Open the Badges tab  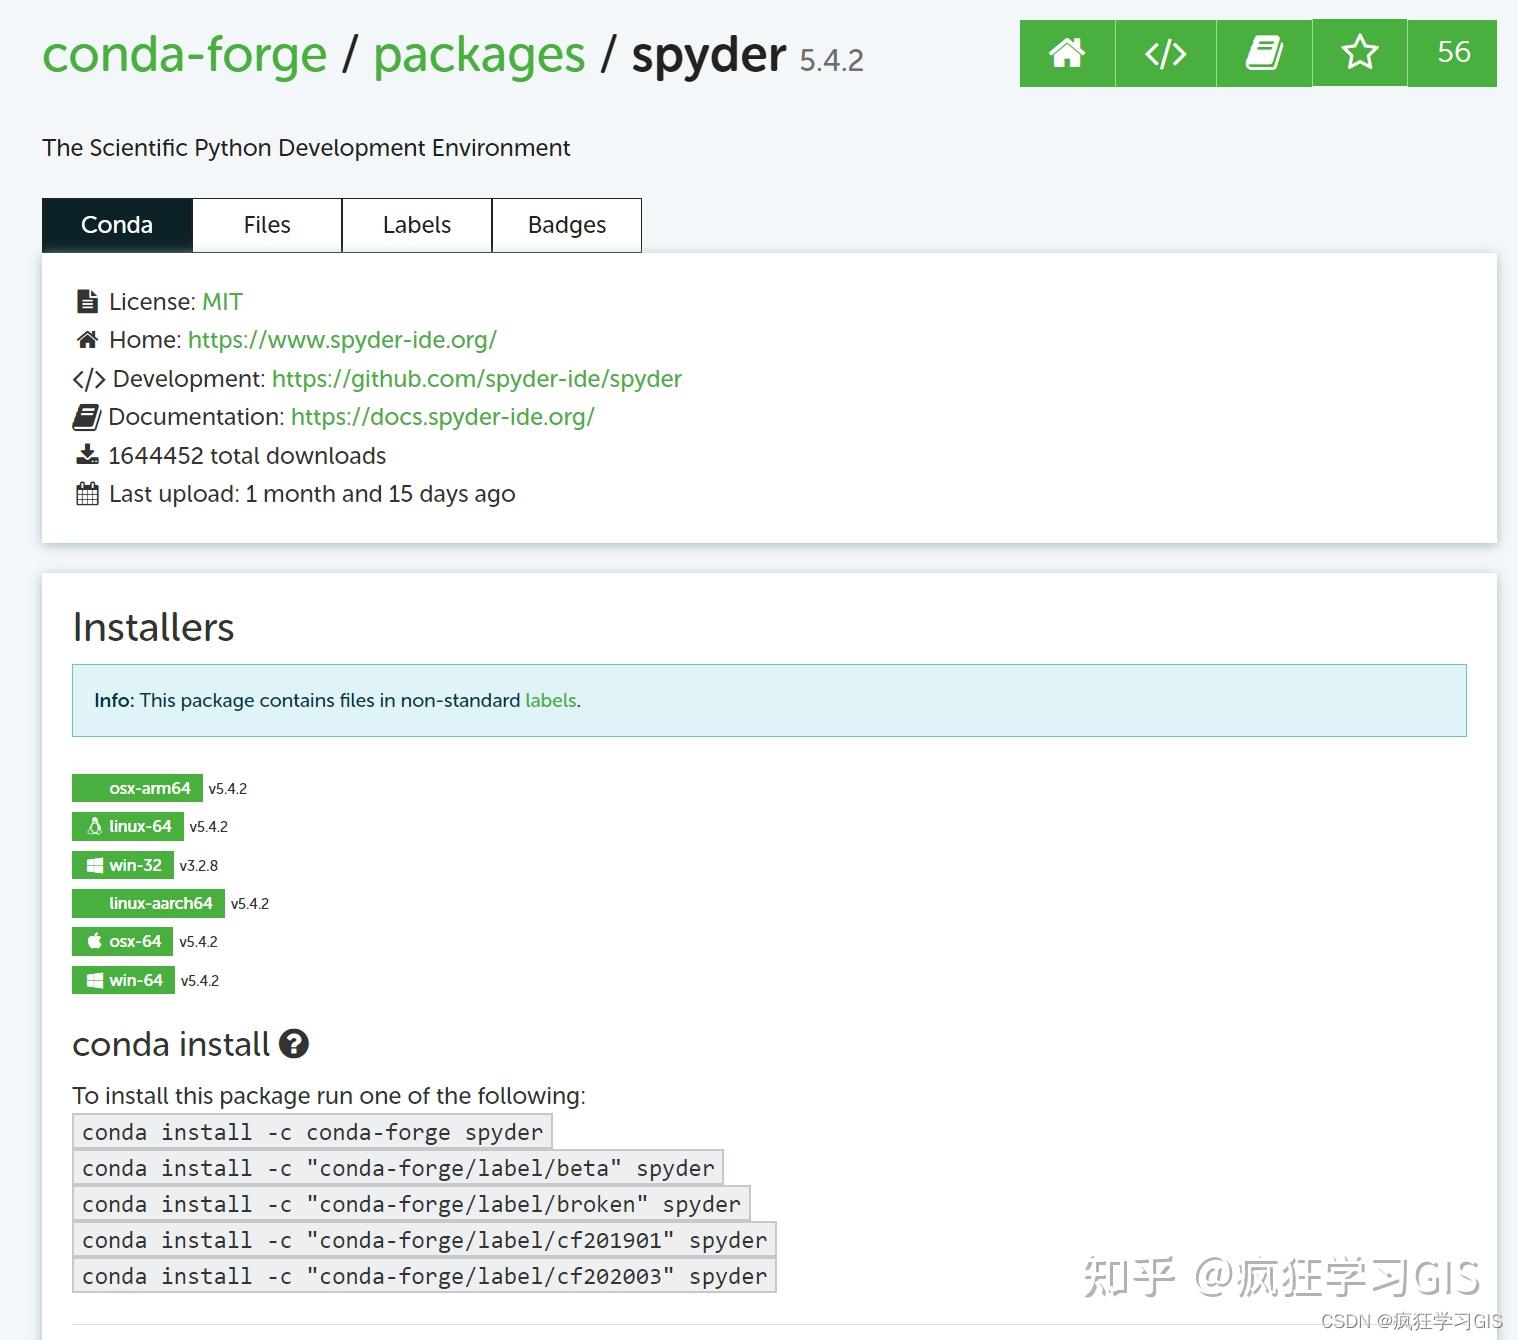coord(566,224)
